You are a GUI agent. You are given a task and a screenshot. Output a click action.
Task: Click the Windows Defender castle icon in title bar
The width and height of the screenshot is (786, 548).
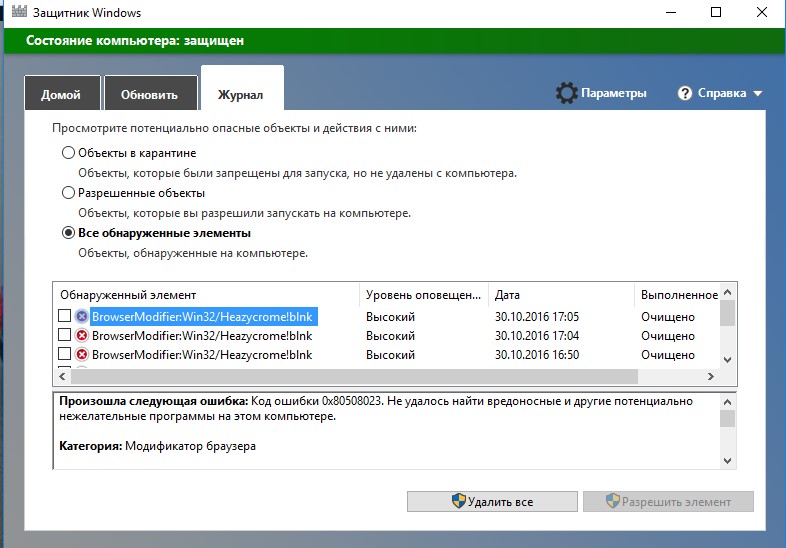(x=17, y=13)
